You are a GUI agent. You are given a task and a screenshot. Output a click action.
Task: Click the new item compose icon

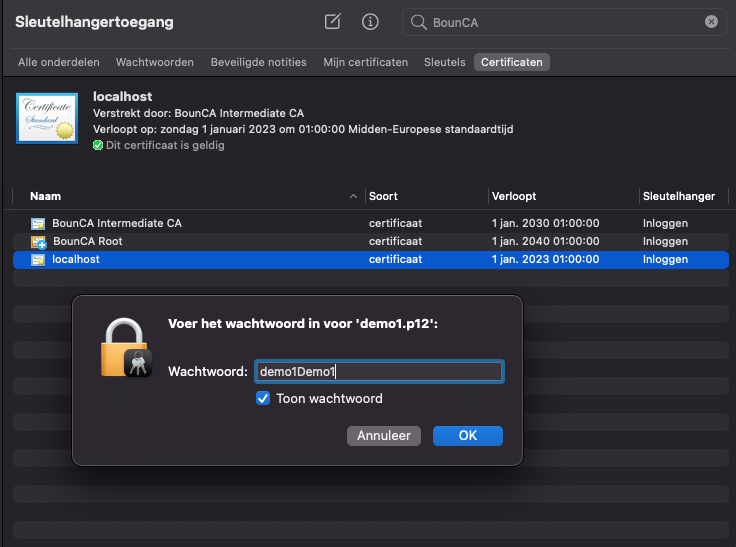coord(333,22)
